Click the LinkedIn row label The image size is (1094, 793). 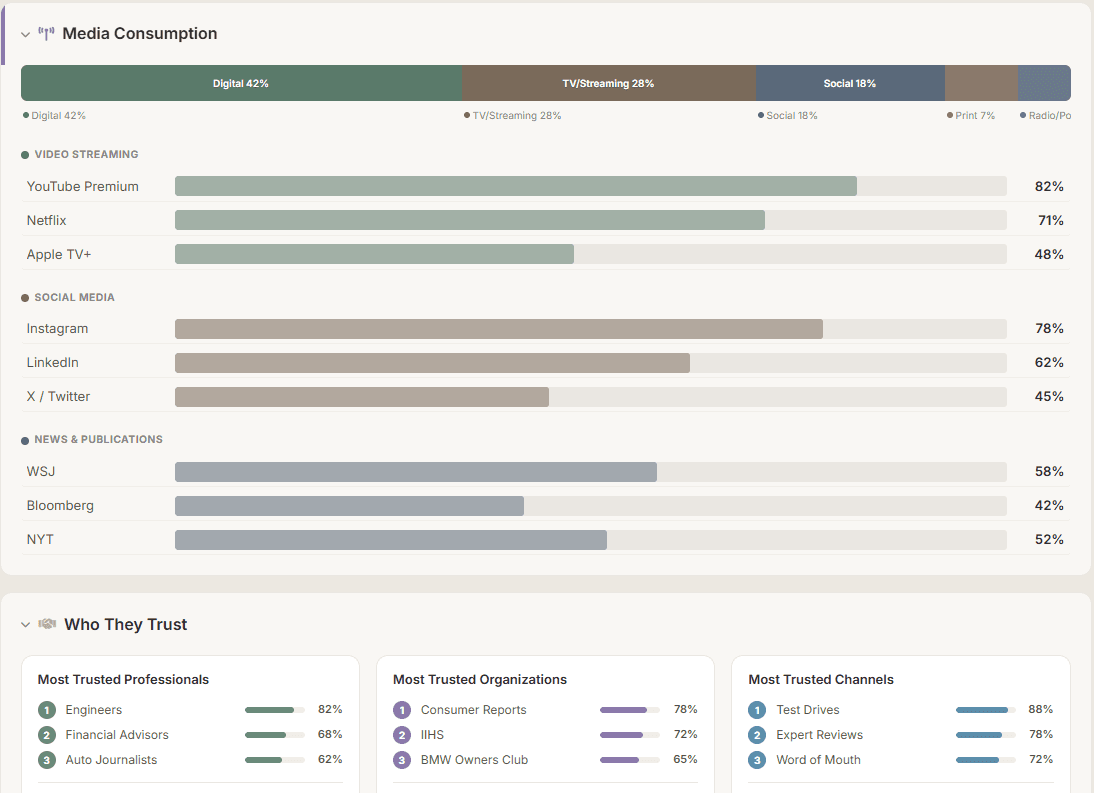pyautogui.click(x=52, y=363)
